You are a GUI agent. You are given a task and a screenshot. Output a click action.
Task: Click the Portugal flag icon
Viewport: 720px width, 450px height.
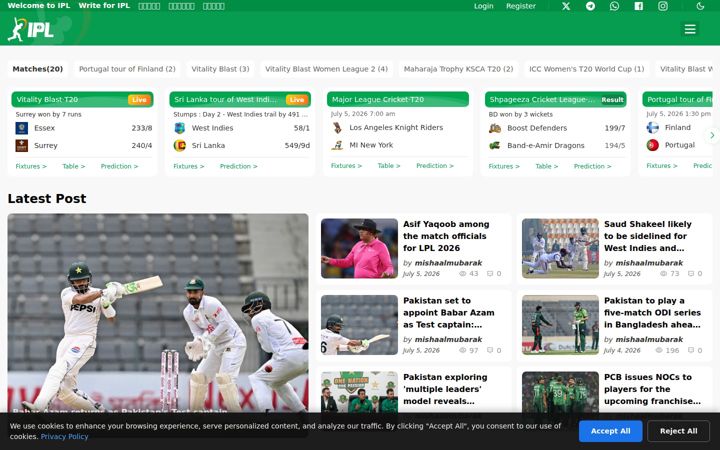point(652,145)
